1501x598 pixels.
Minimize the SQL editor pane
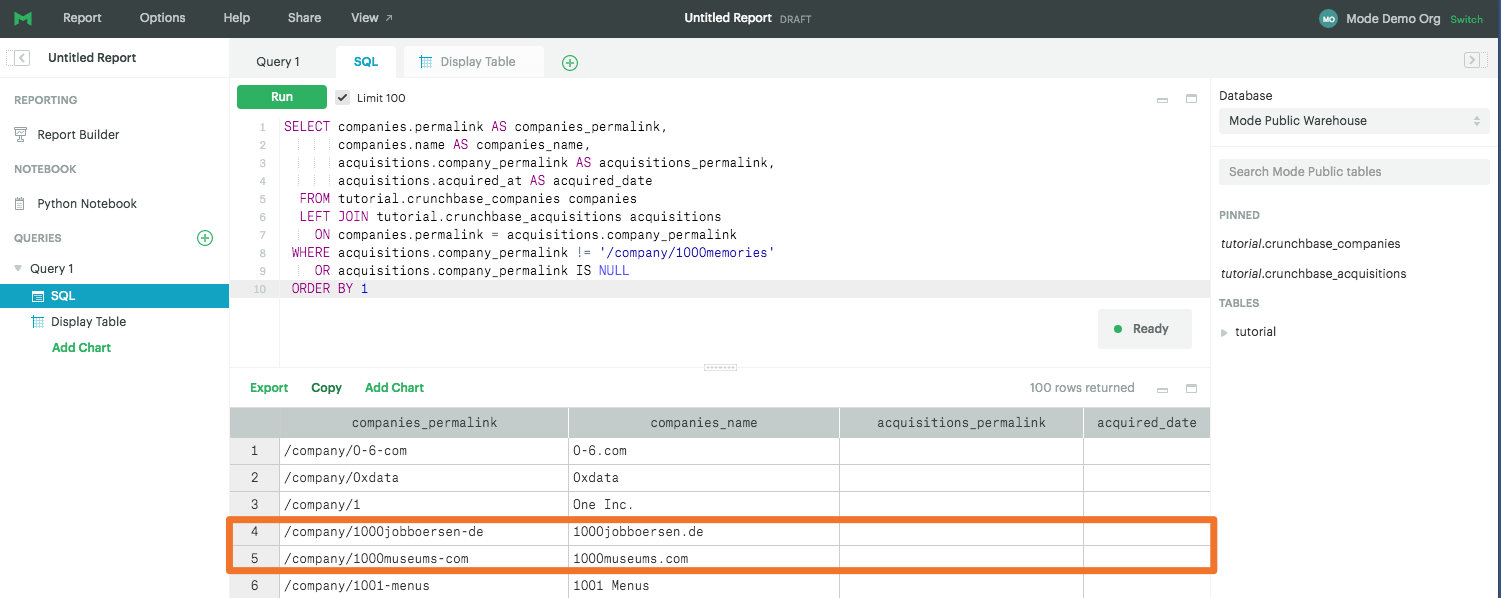(x=1162, y=99)
